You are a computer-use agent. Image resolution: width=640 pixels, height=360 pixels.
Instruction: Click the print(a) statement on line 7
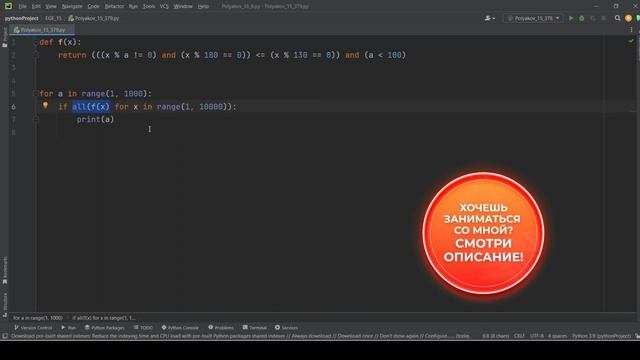coord(95,120)
